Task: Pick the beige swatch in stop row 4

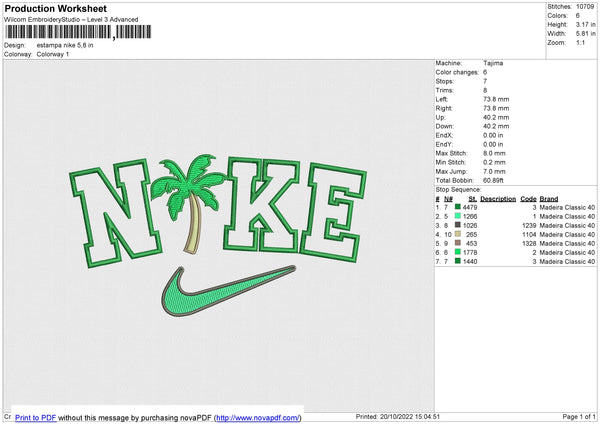Action: (458, 234)
